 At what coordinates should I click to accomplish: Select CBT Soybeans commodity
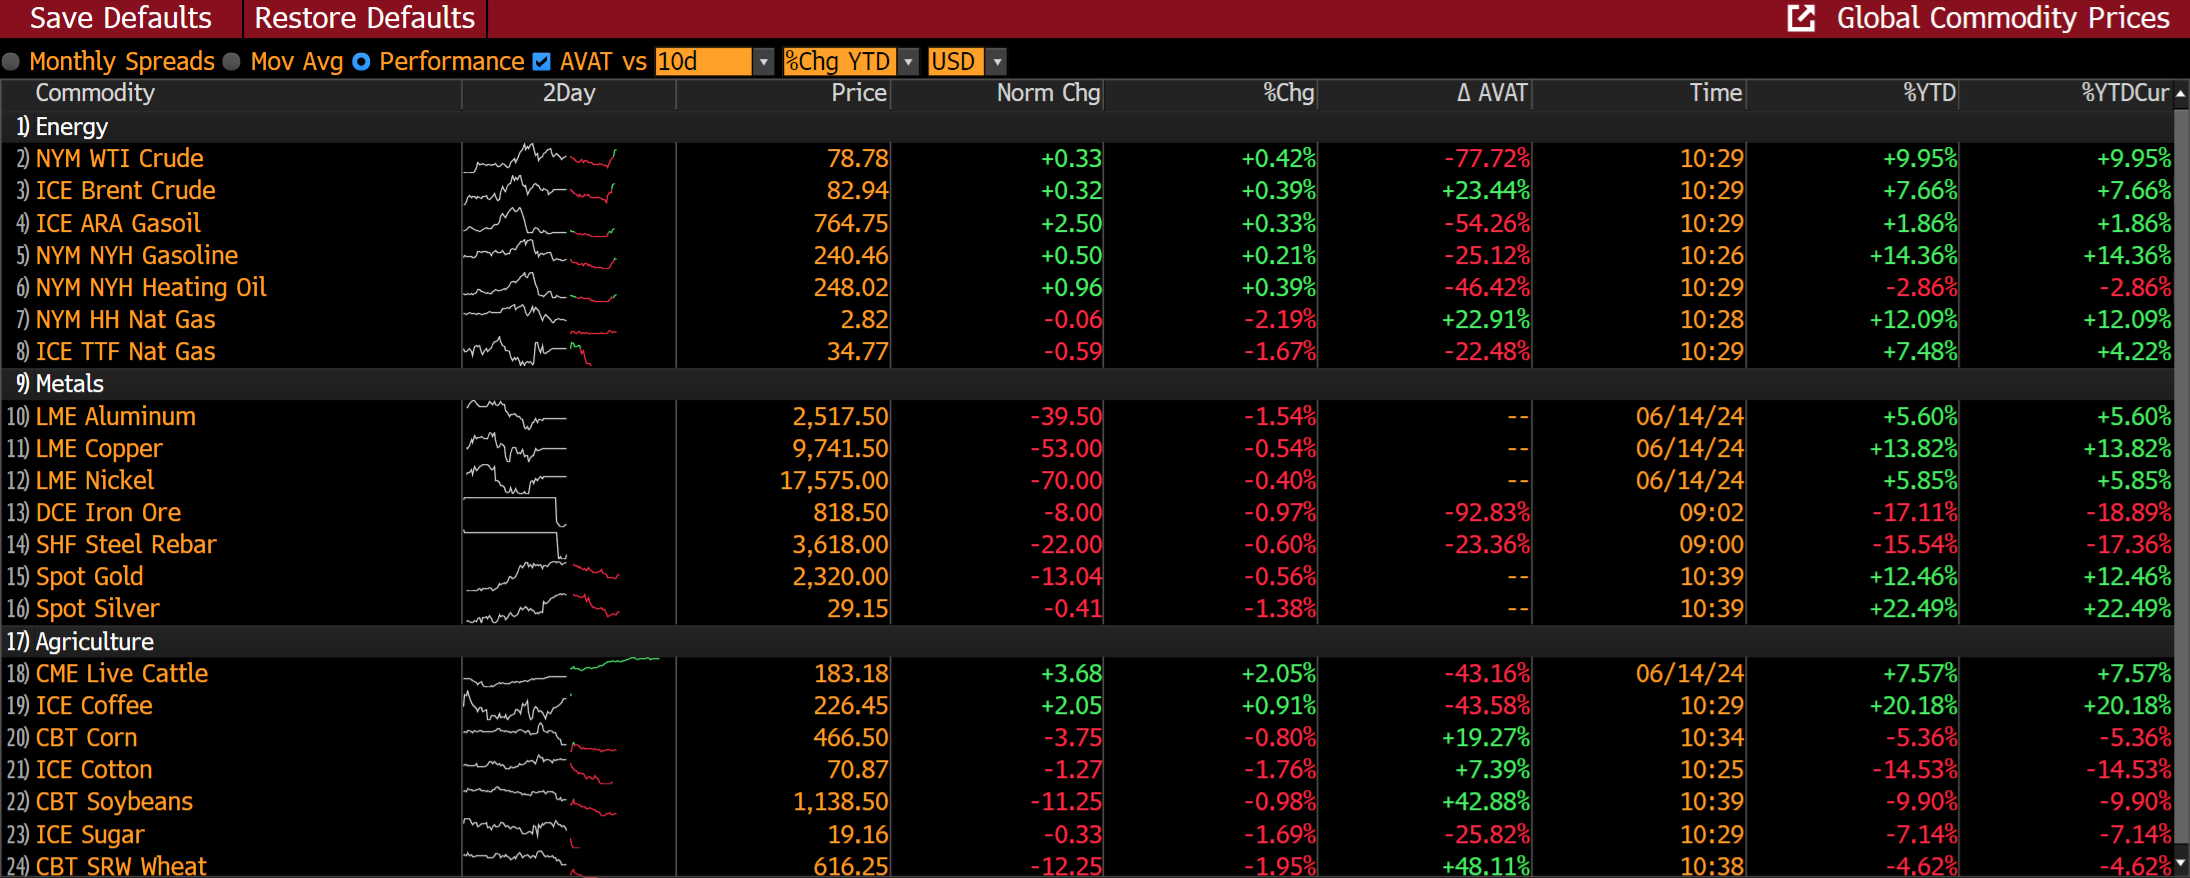114,801
